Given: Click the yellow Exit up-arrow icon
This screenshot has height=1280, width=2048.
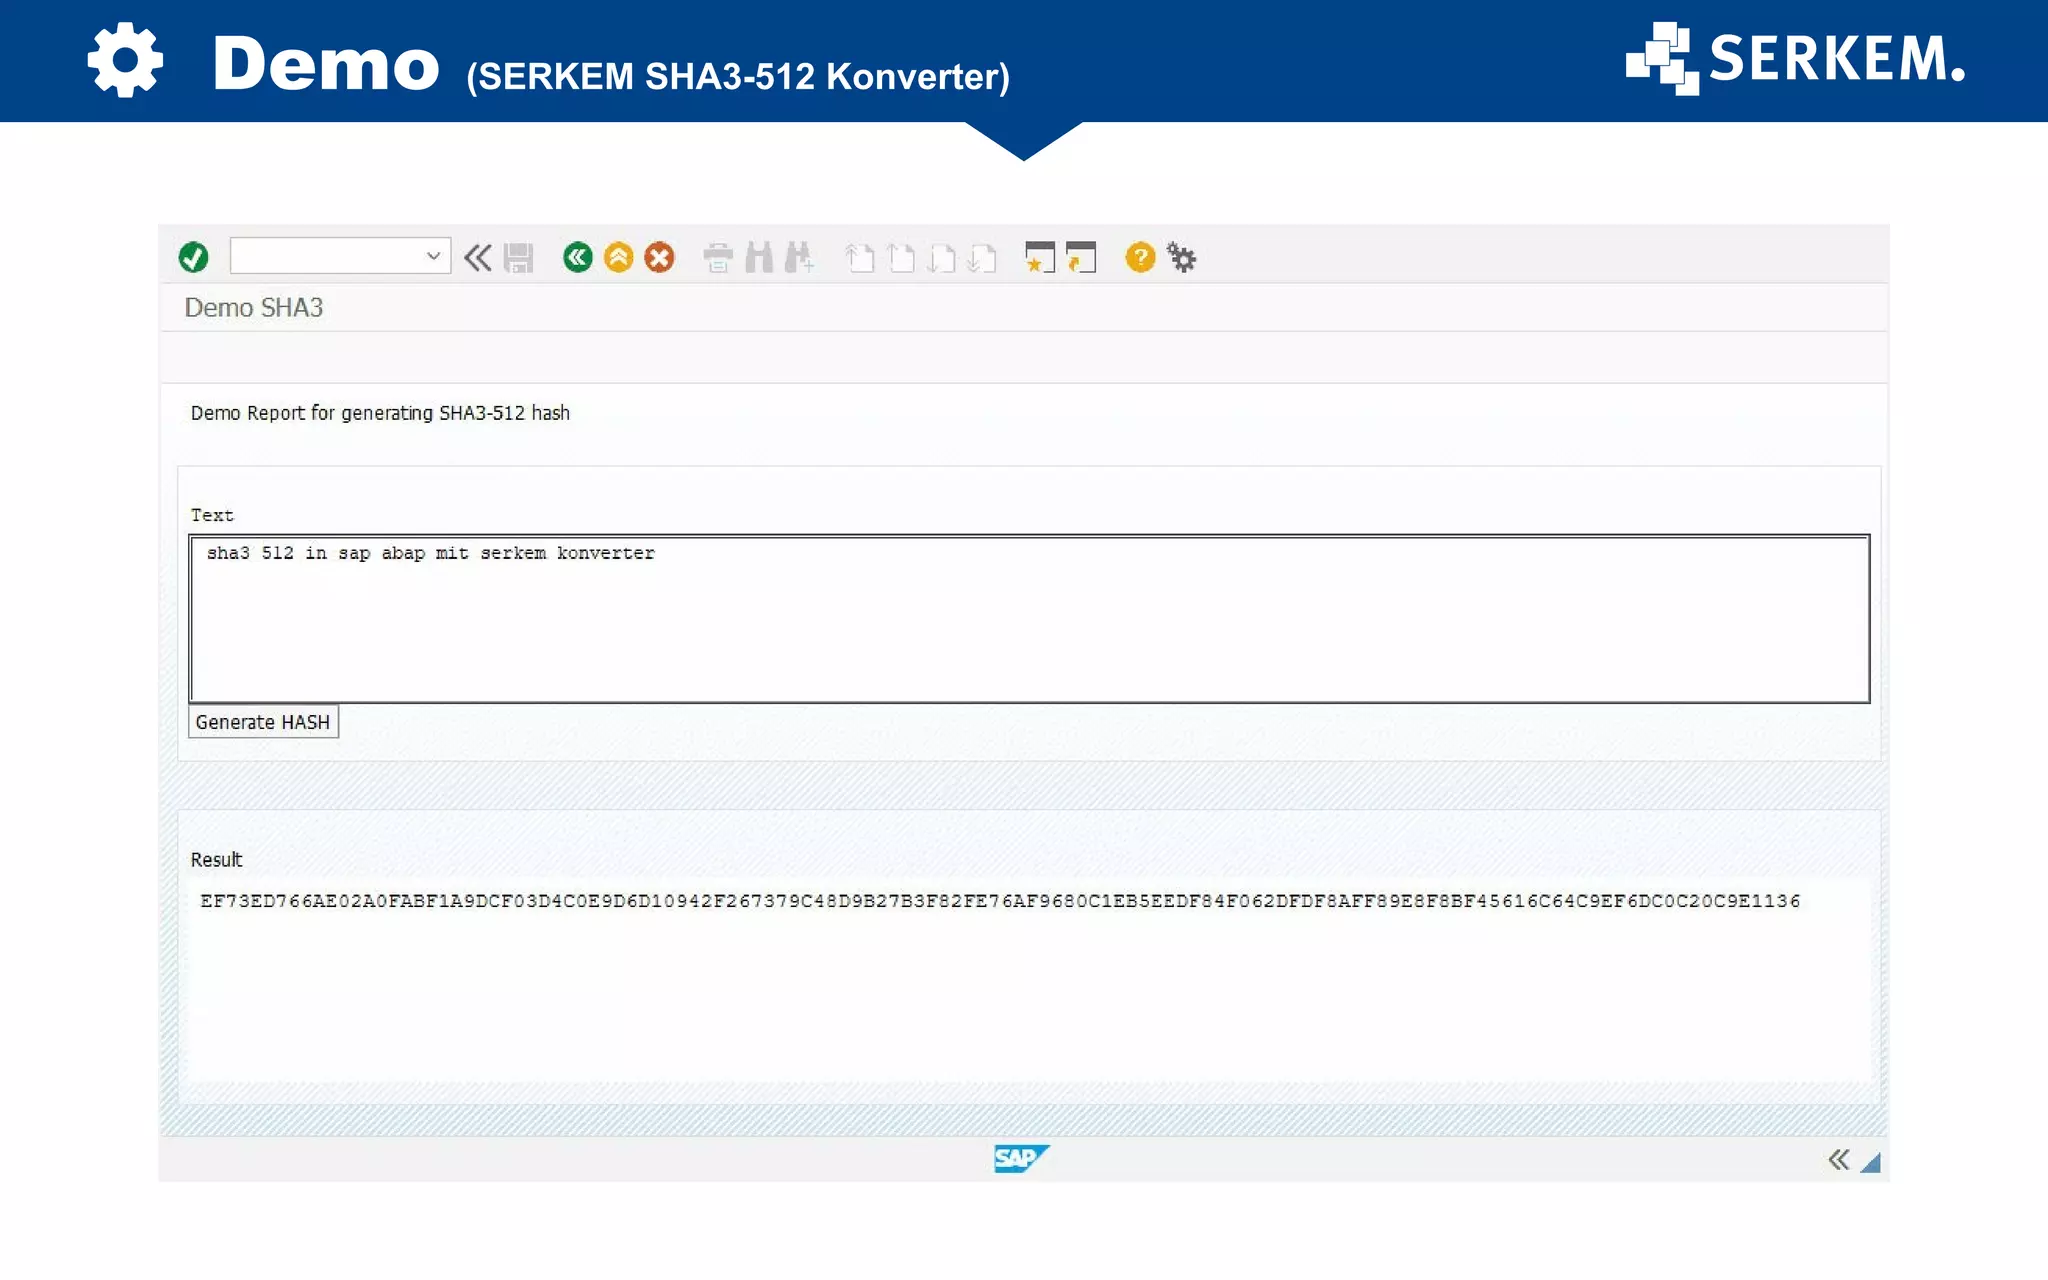Looking at the screenshot, I should click(619, 257).
